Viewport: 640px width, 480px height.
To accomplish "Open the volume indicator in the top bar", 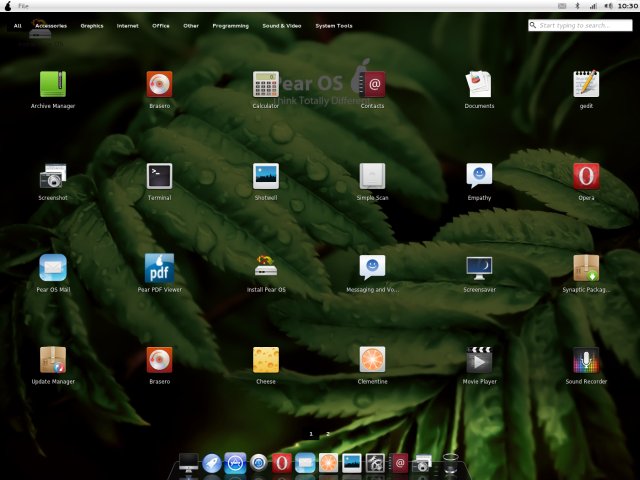I will pos(608,6).
